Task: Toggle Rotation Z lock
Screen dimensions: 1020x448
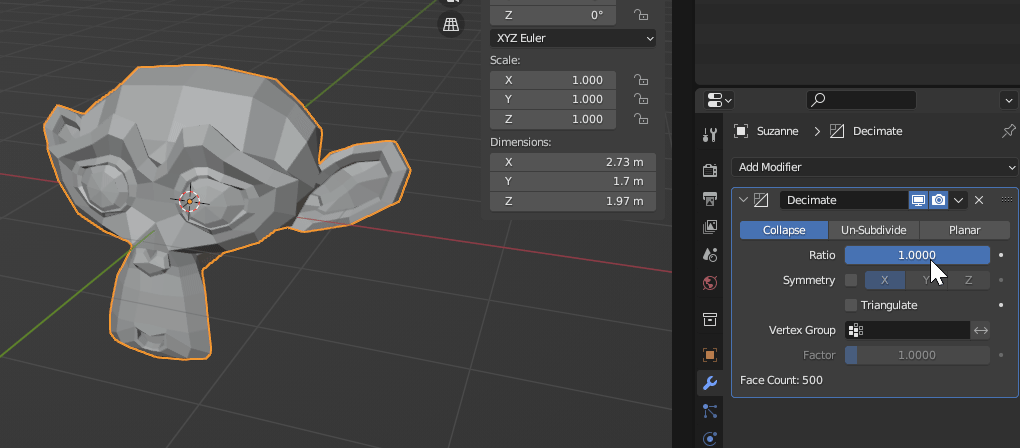Action: point(641,15)
